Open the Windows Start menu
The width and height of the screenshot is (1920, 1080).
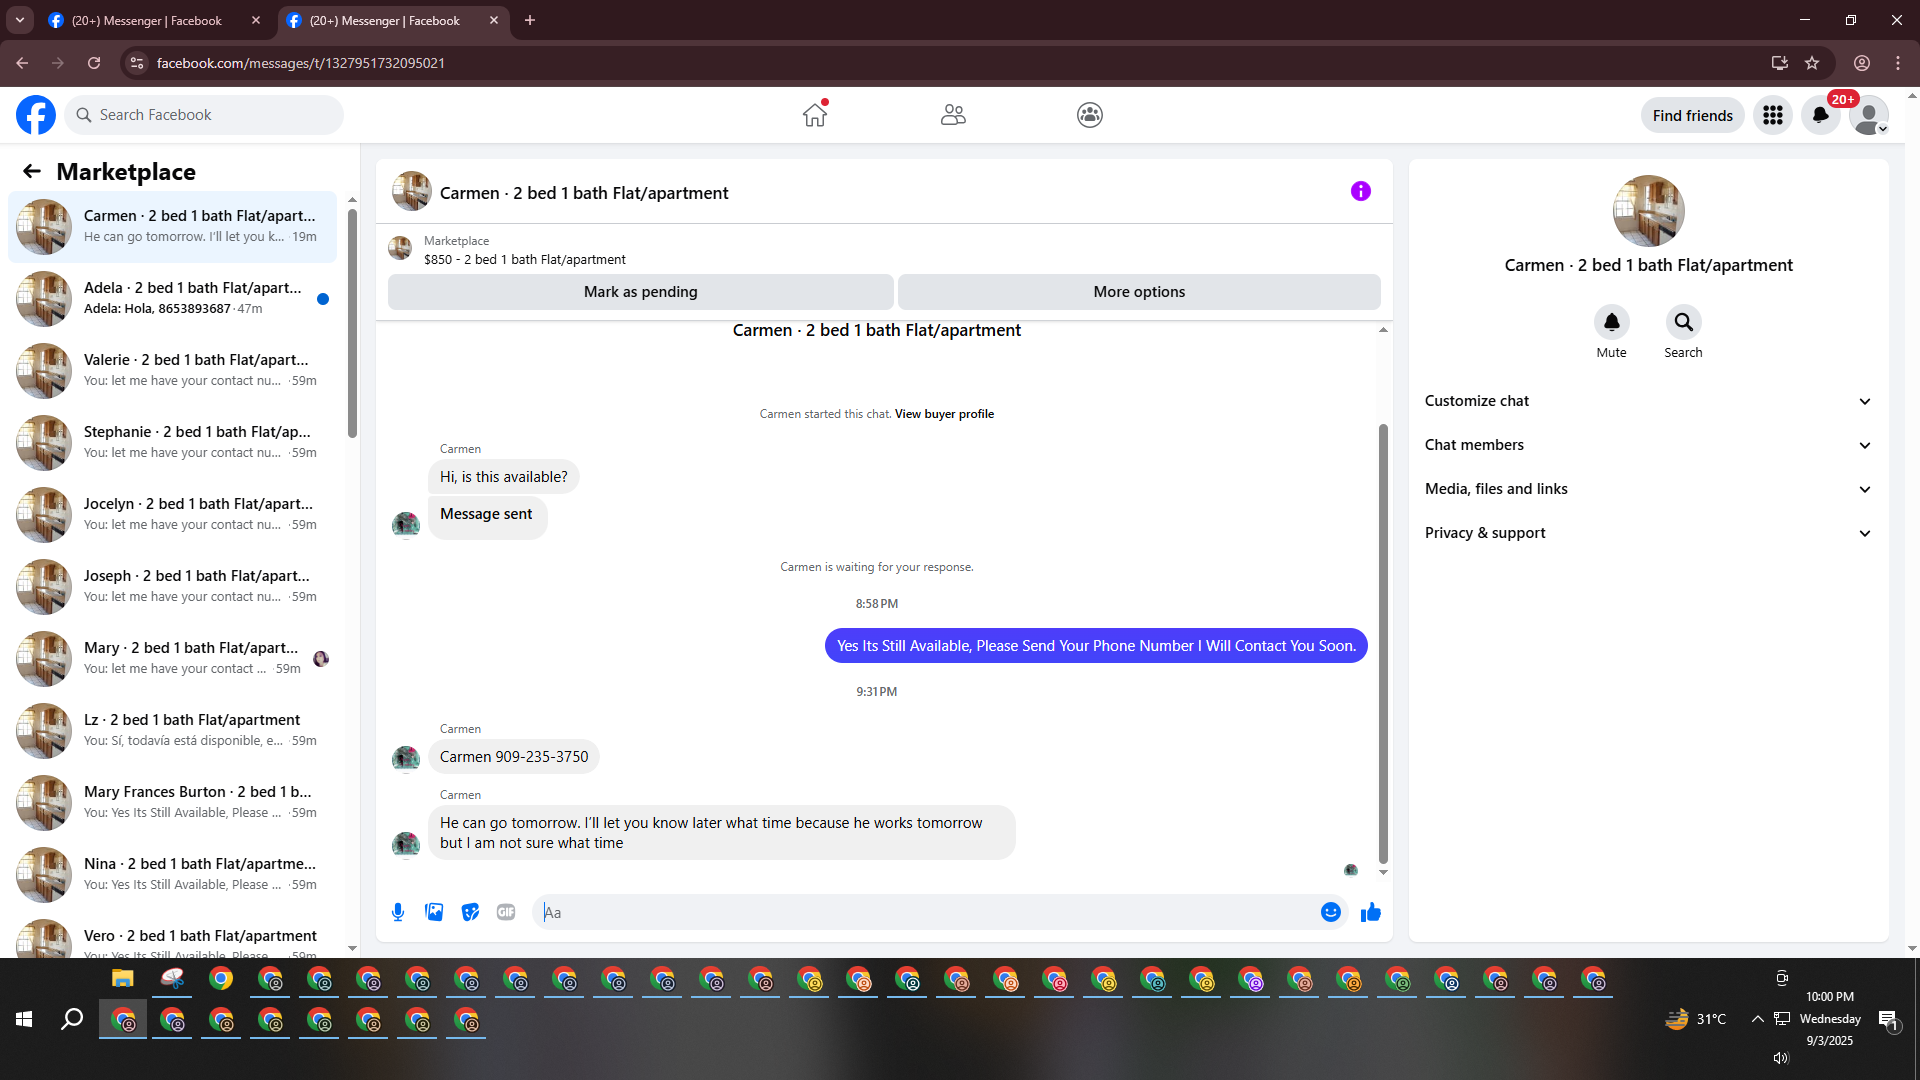tap(24, 1019)
